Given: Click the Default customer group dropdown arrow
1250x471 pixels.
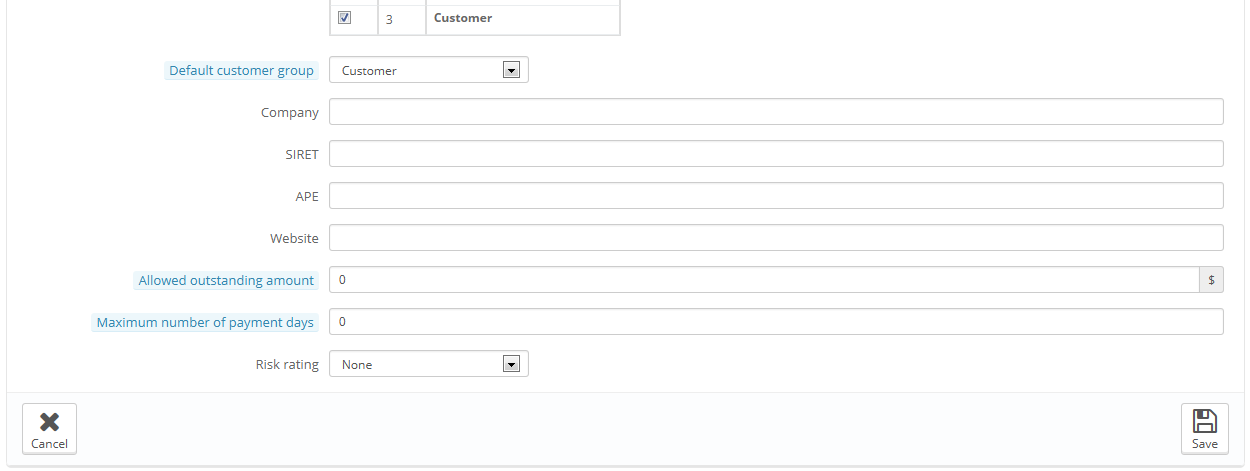Looking at the screenshot, I should tap(512, 70).
